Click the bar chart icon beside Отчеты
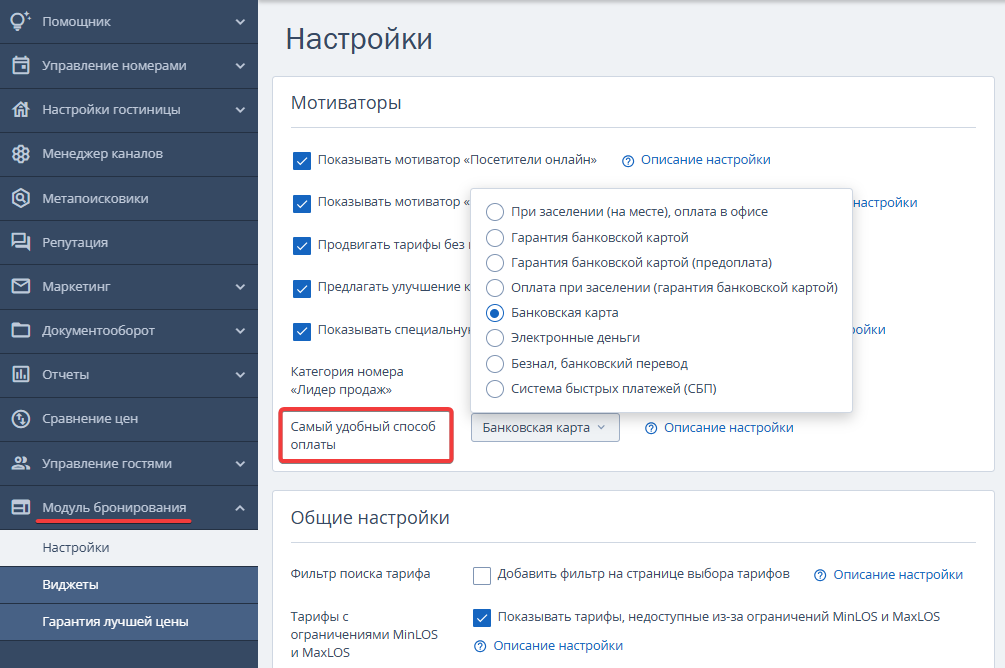Viewport: 1005px width, 668px height. click(21, 374)
